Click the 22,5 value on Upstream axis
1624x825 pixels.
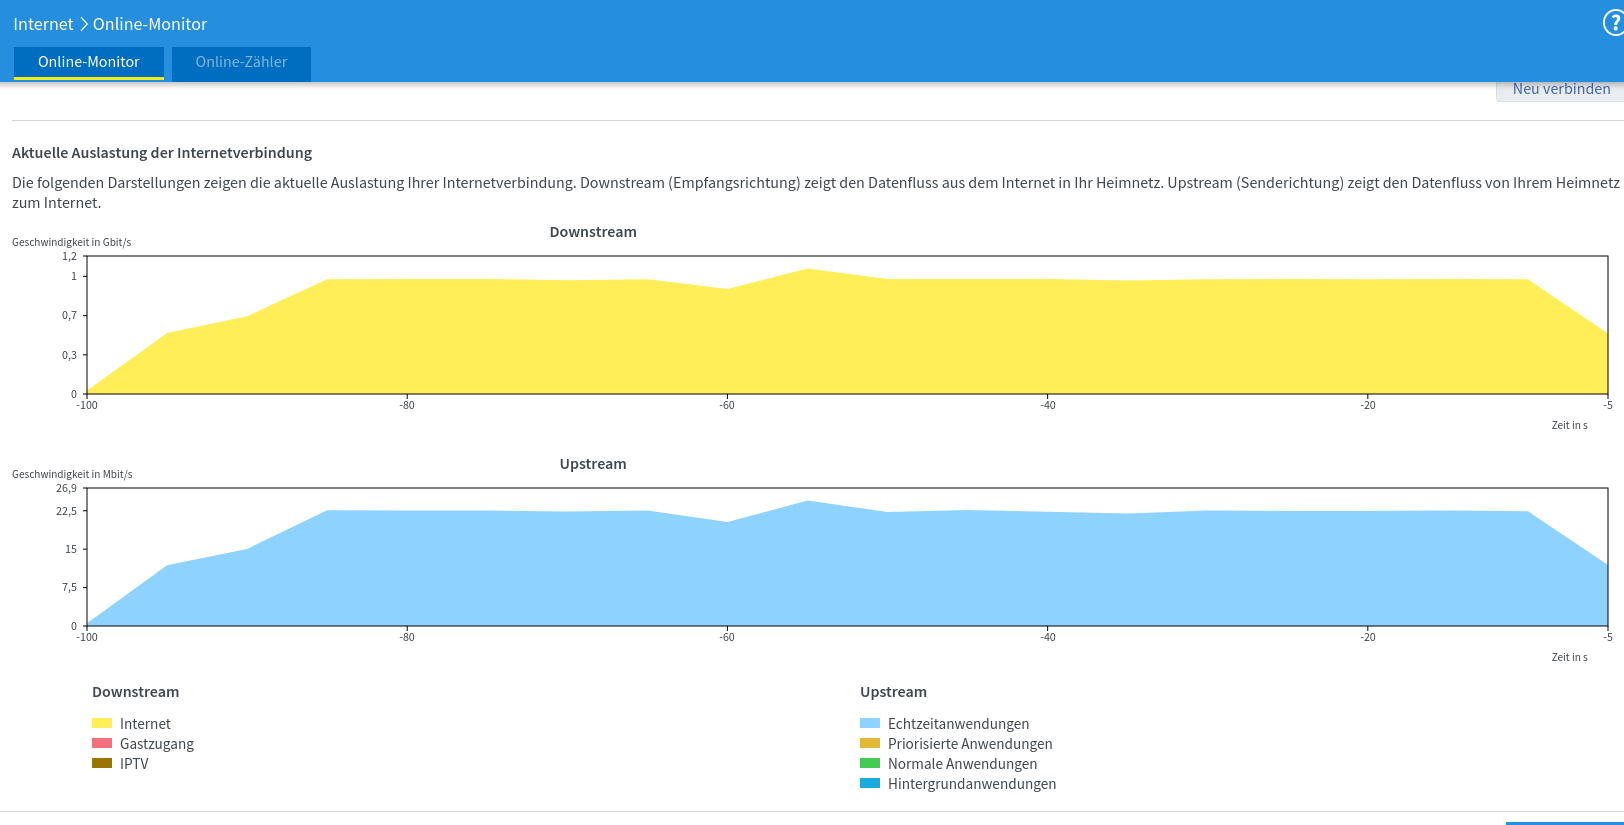(x=66, y=511)
